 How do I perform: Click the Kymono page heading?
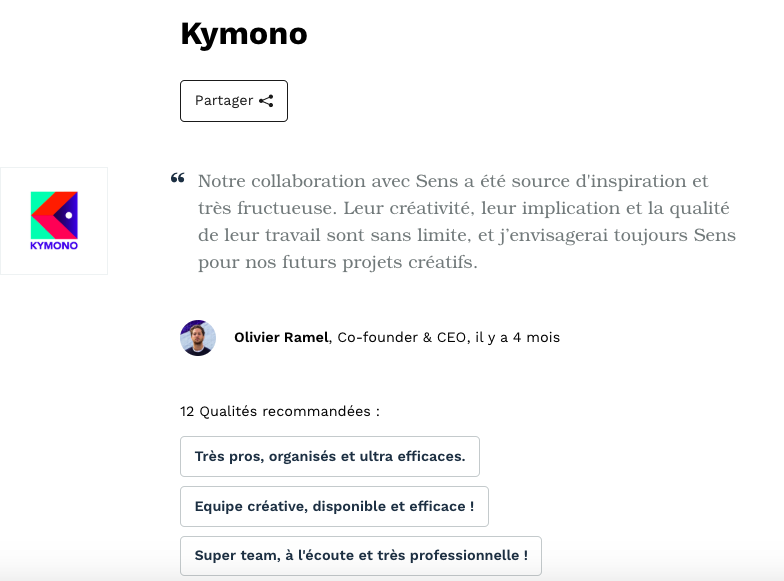point(243,34)
